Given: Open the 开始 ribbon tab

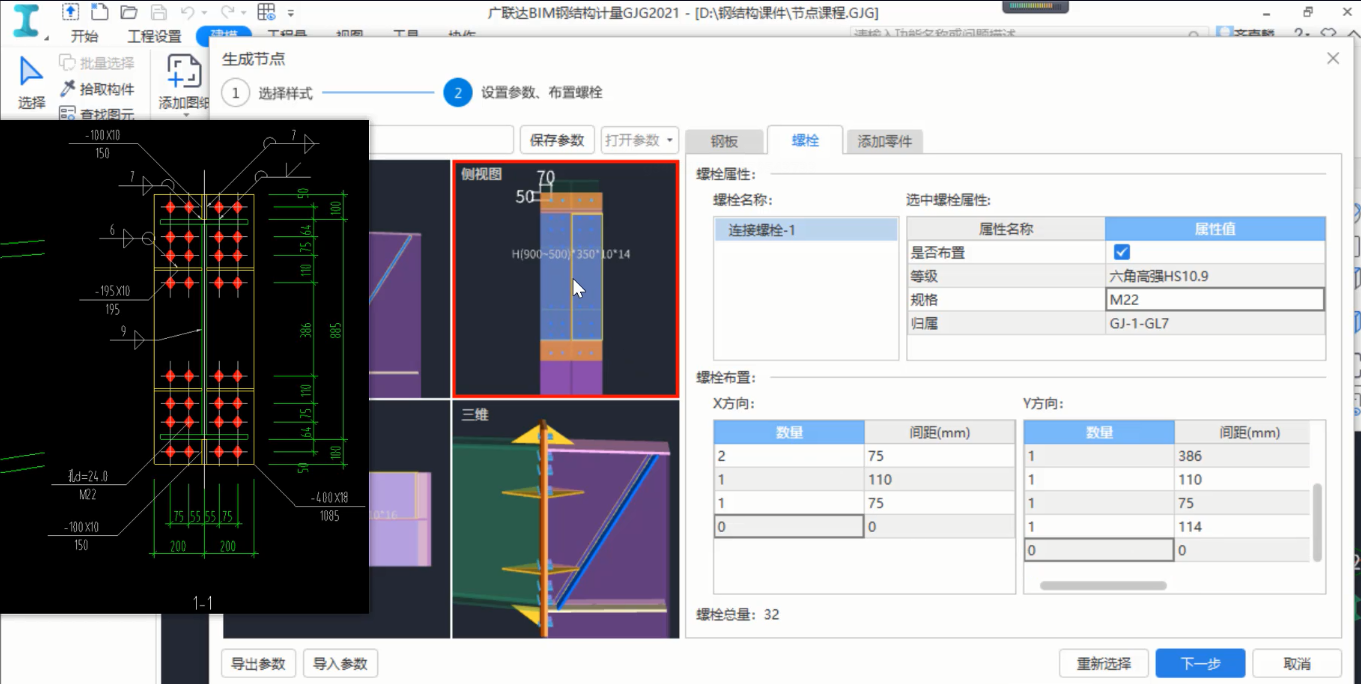Looking at the screenshot, I should pyautogui.click(x=84, y=36).
